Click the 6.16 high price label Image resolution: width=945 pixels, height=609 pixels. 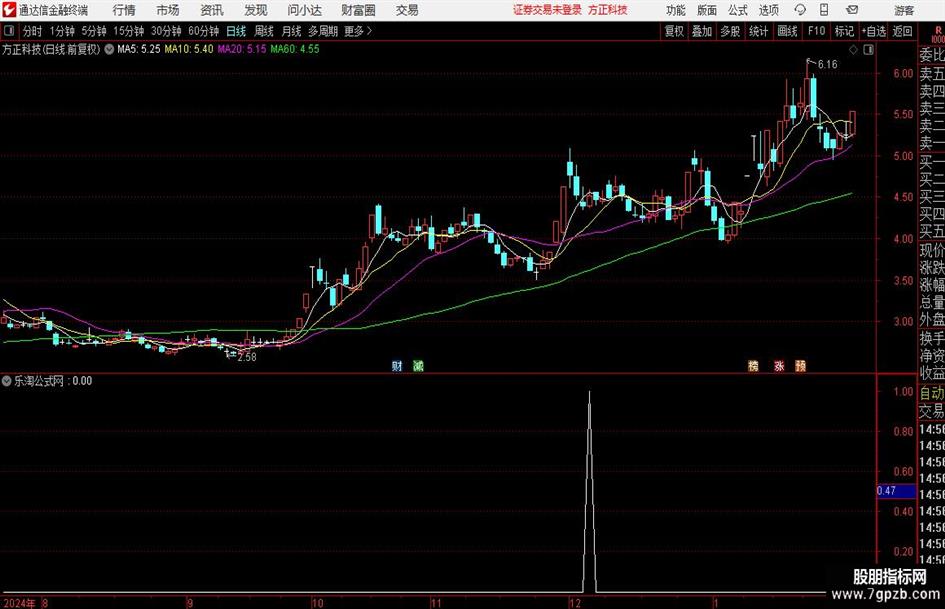point(827,65)
